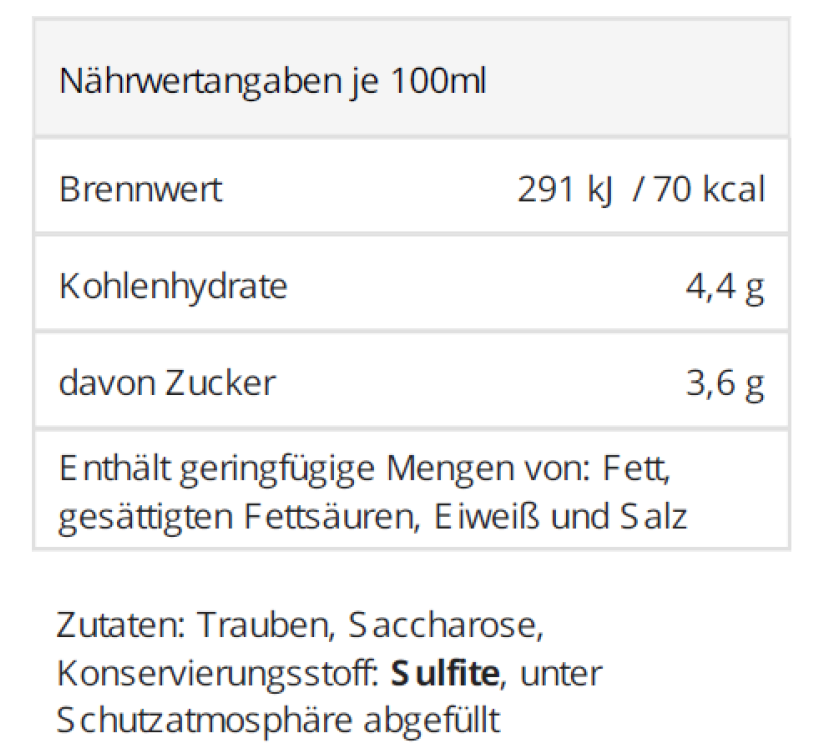Click the 4,4 g carbohydrate value
Image resolution: width=819 pixels, height=749 pixels.
[x=724, y=287]
